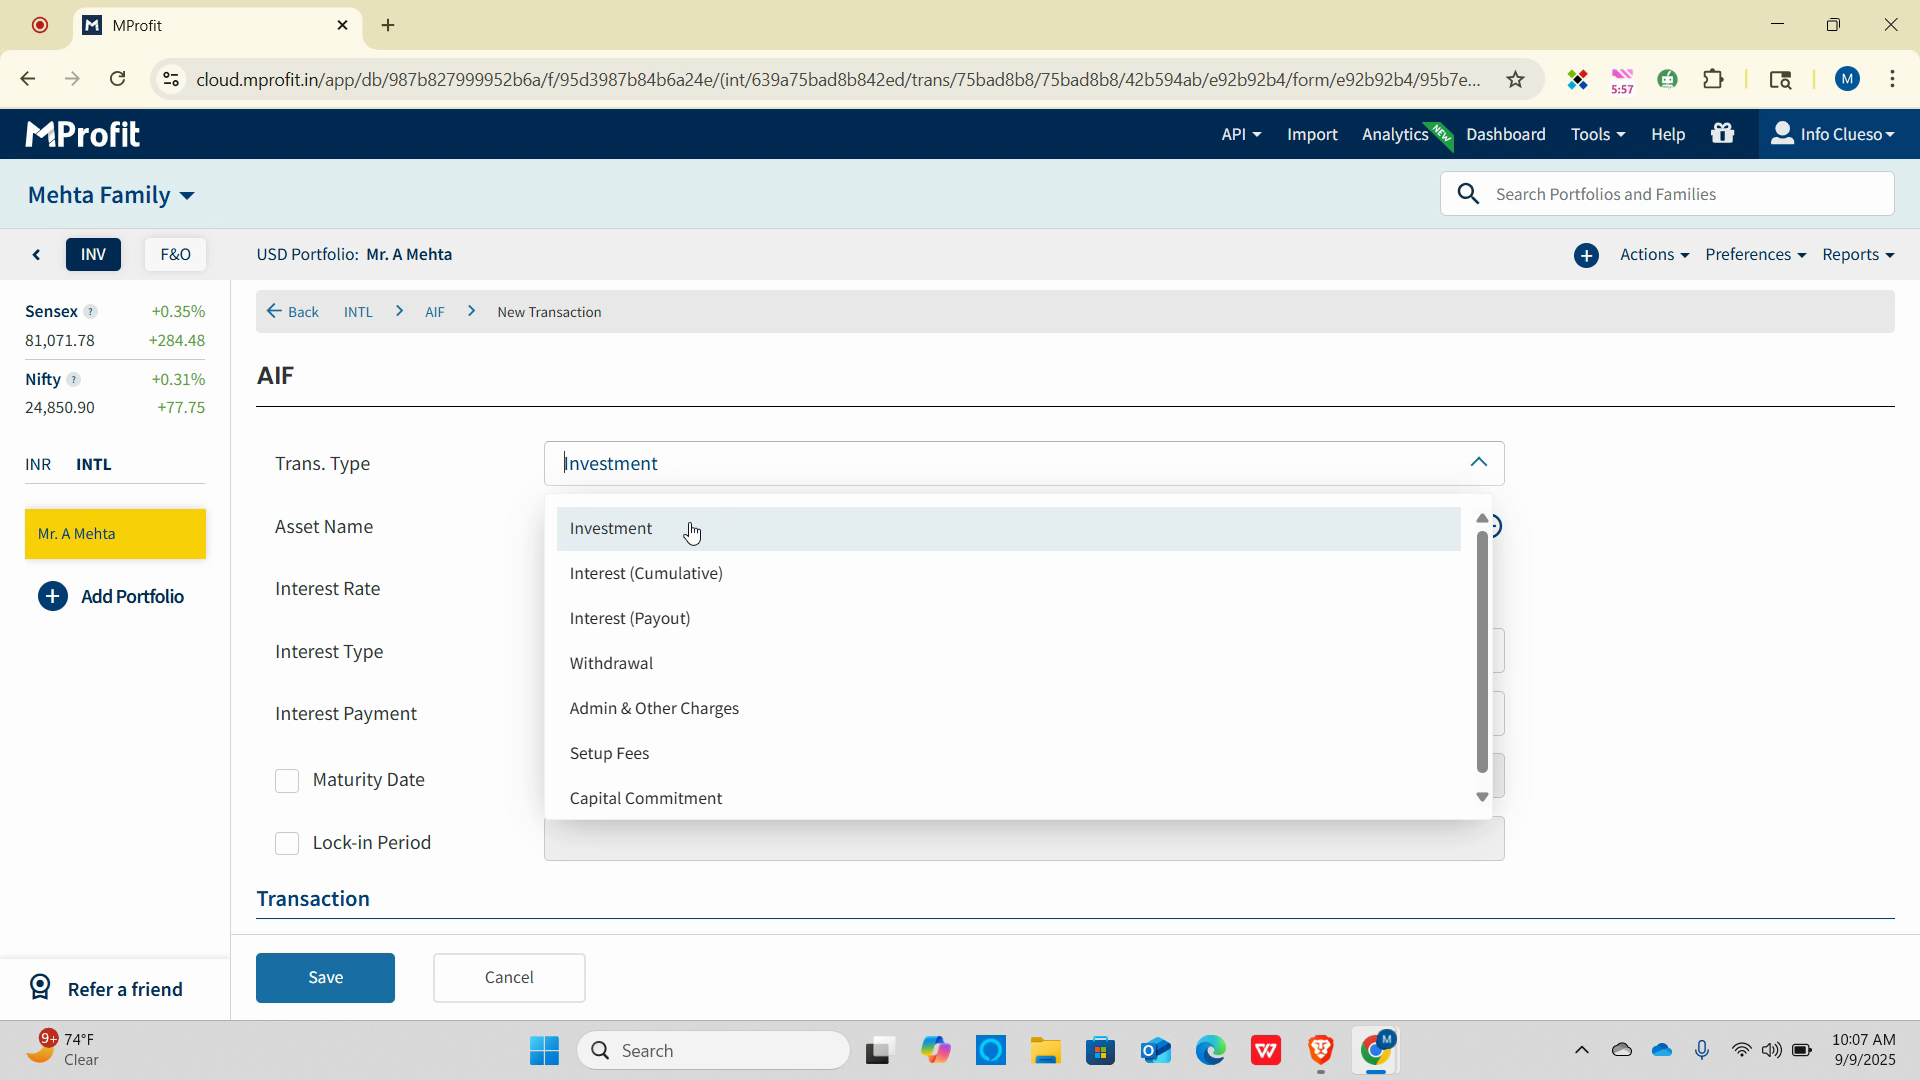
Task: Bookmark page with the star icon
Action: pos(1515,79)
